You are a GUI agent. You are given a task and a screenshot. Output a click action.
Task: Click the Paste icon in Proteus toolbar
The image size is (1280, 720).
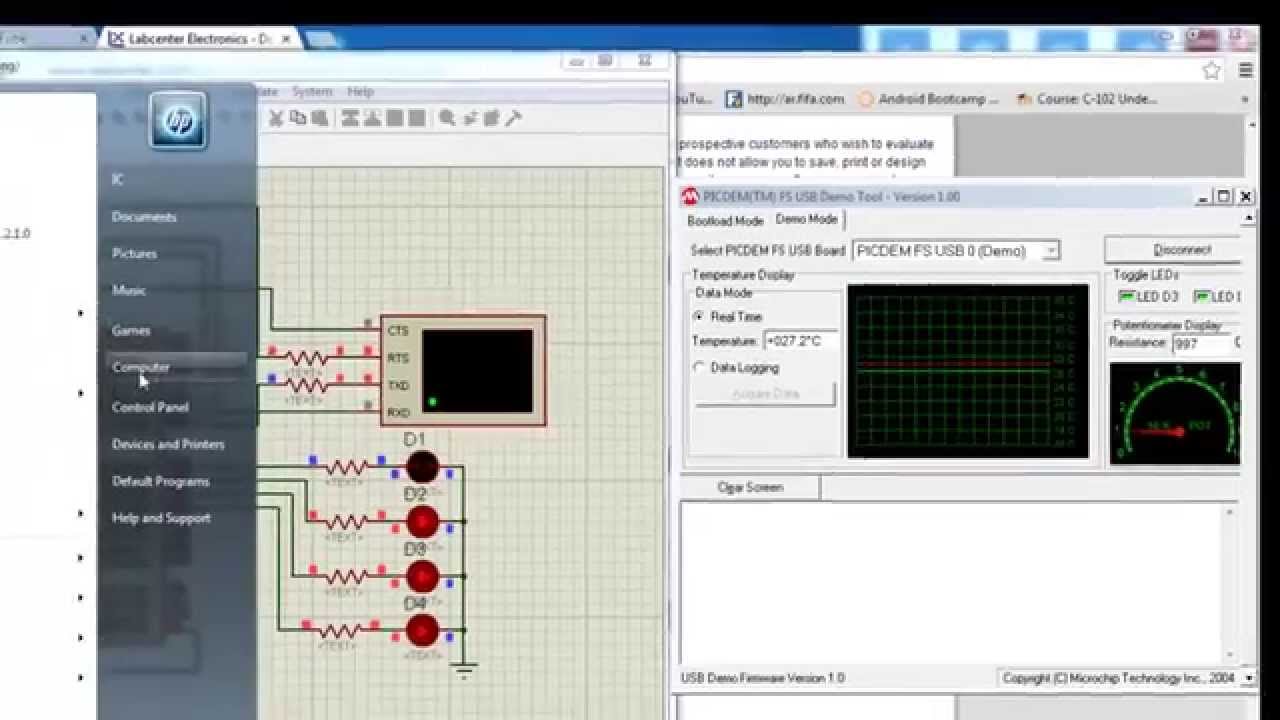coord(320,118)
